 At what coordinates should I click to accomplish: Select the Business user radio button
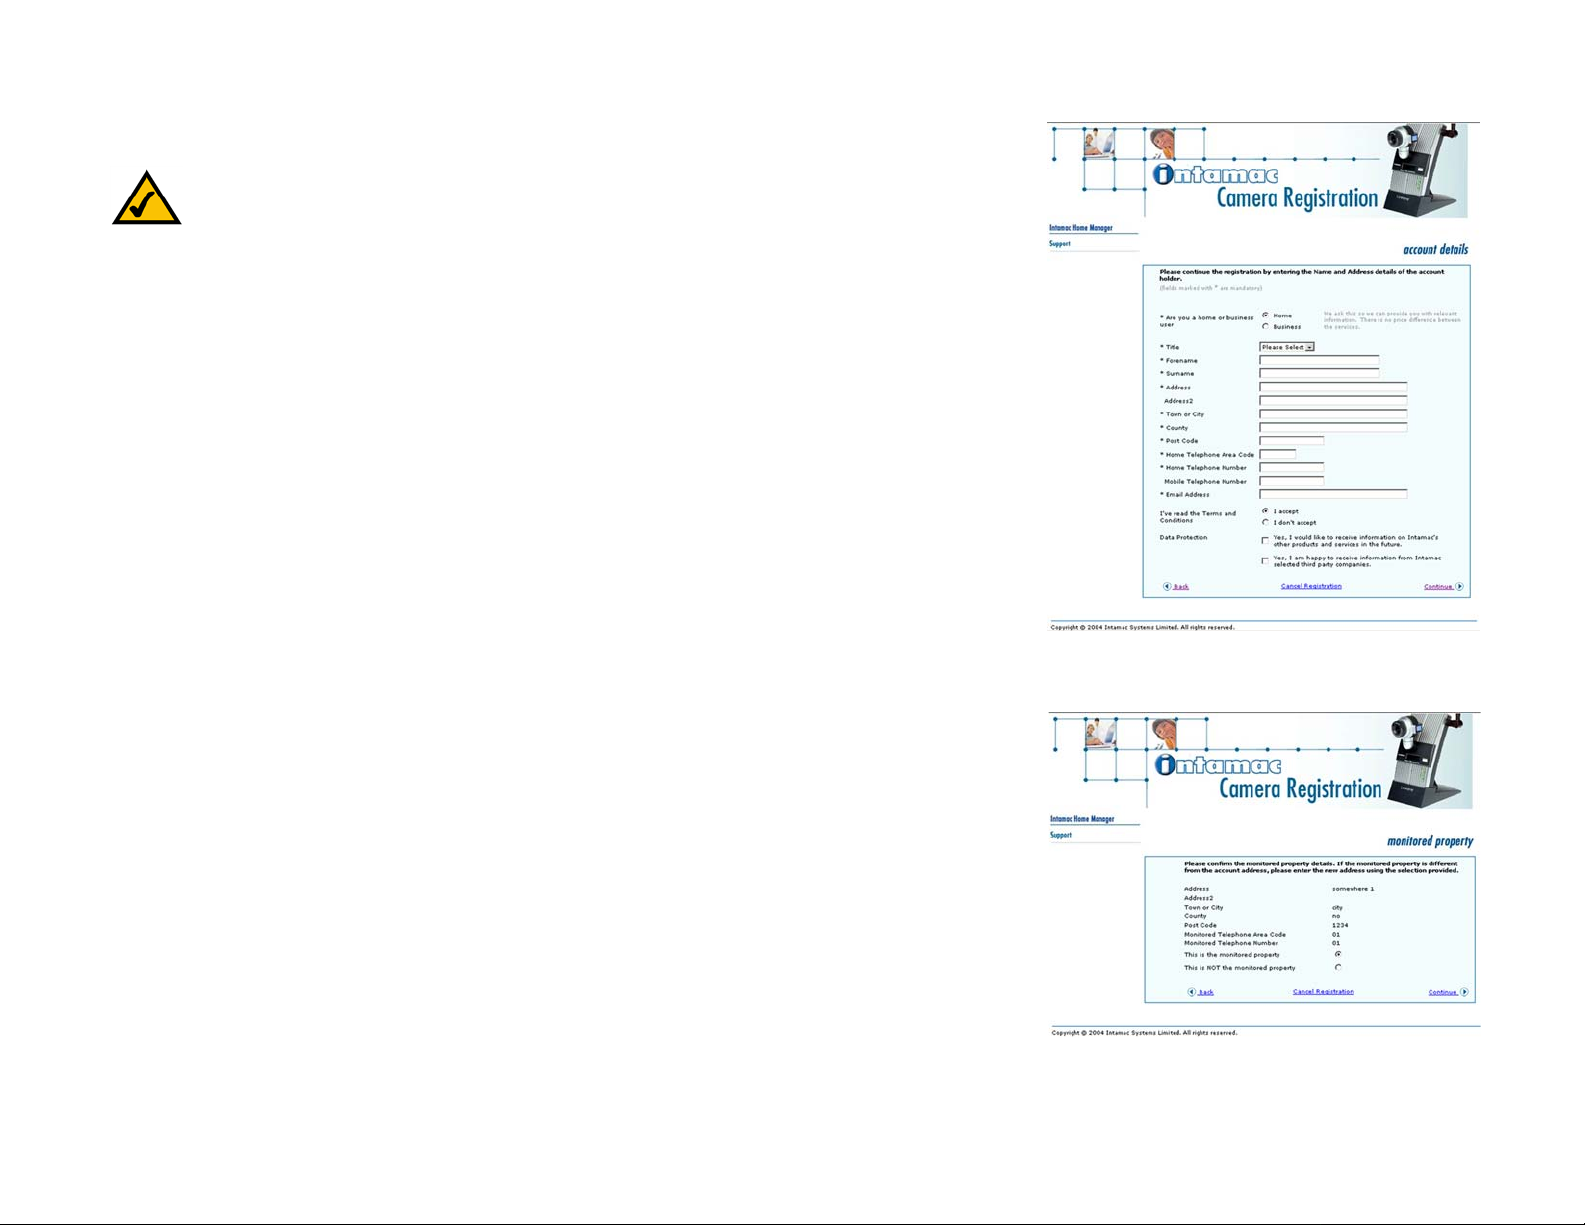[x=1266, y=327]
